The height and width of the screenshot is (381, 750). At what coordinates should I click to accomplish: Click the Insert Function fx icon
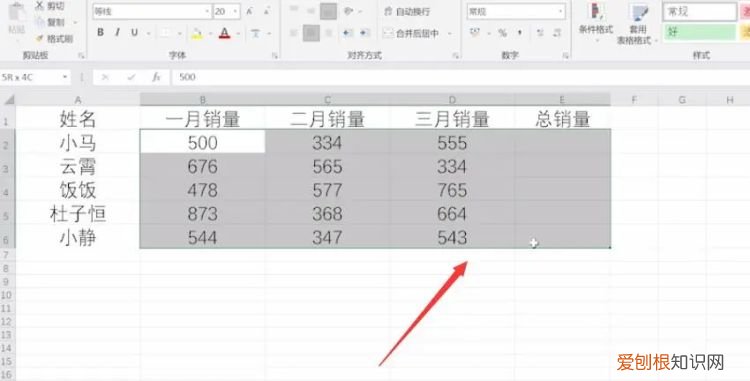[x=156, y=77]
